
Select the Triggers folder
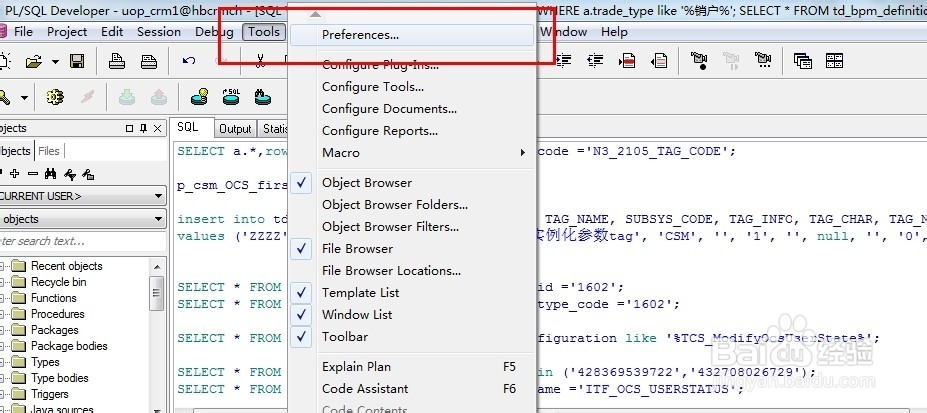50,394
